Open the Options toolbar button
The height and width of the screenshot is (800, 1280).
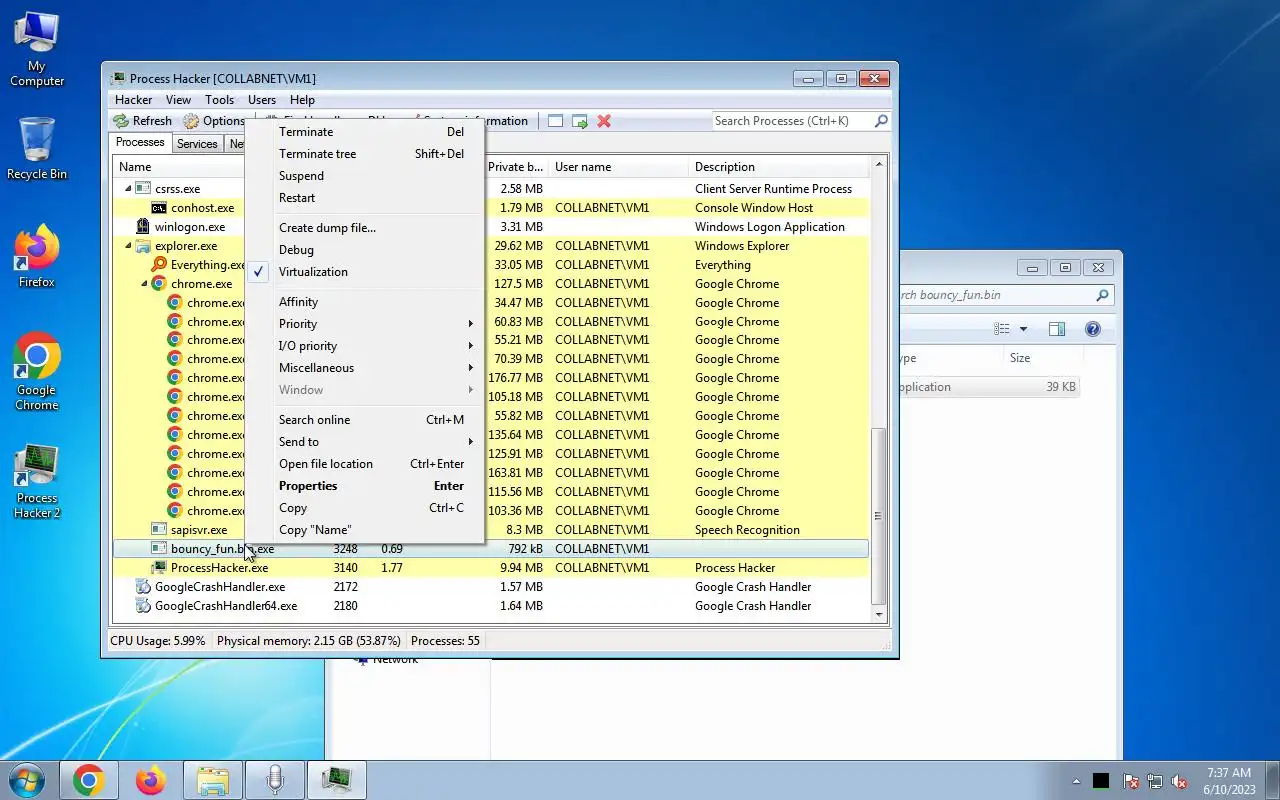click(213, 121)
